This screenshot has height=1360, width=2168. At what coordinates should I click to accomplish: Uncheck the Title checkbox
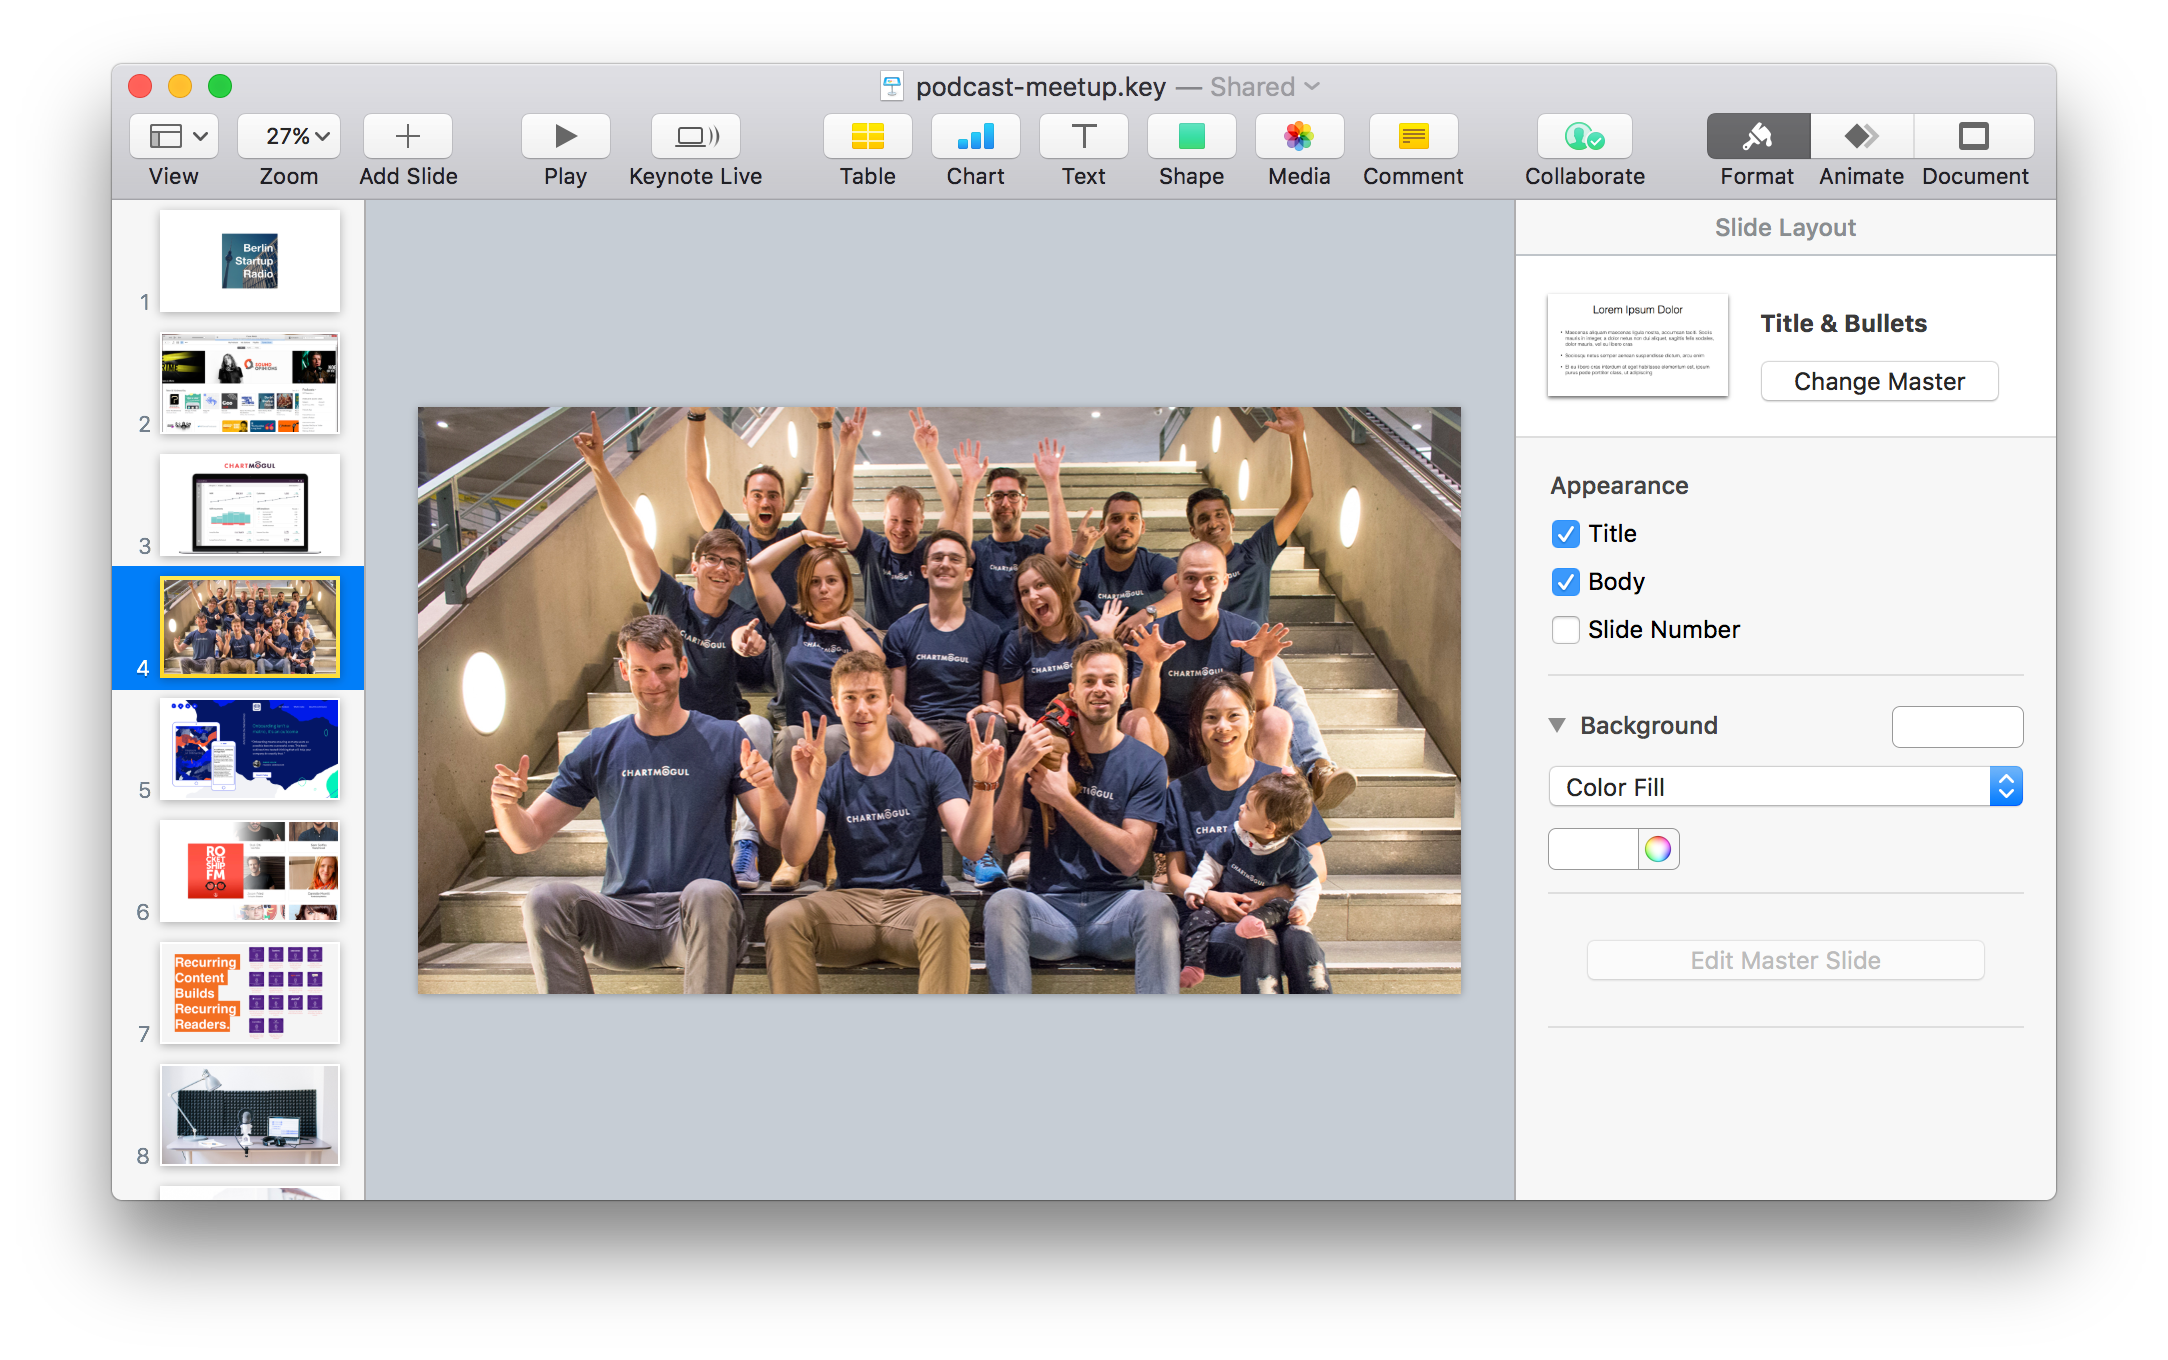1565,534
